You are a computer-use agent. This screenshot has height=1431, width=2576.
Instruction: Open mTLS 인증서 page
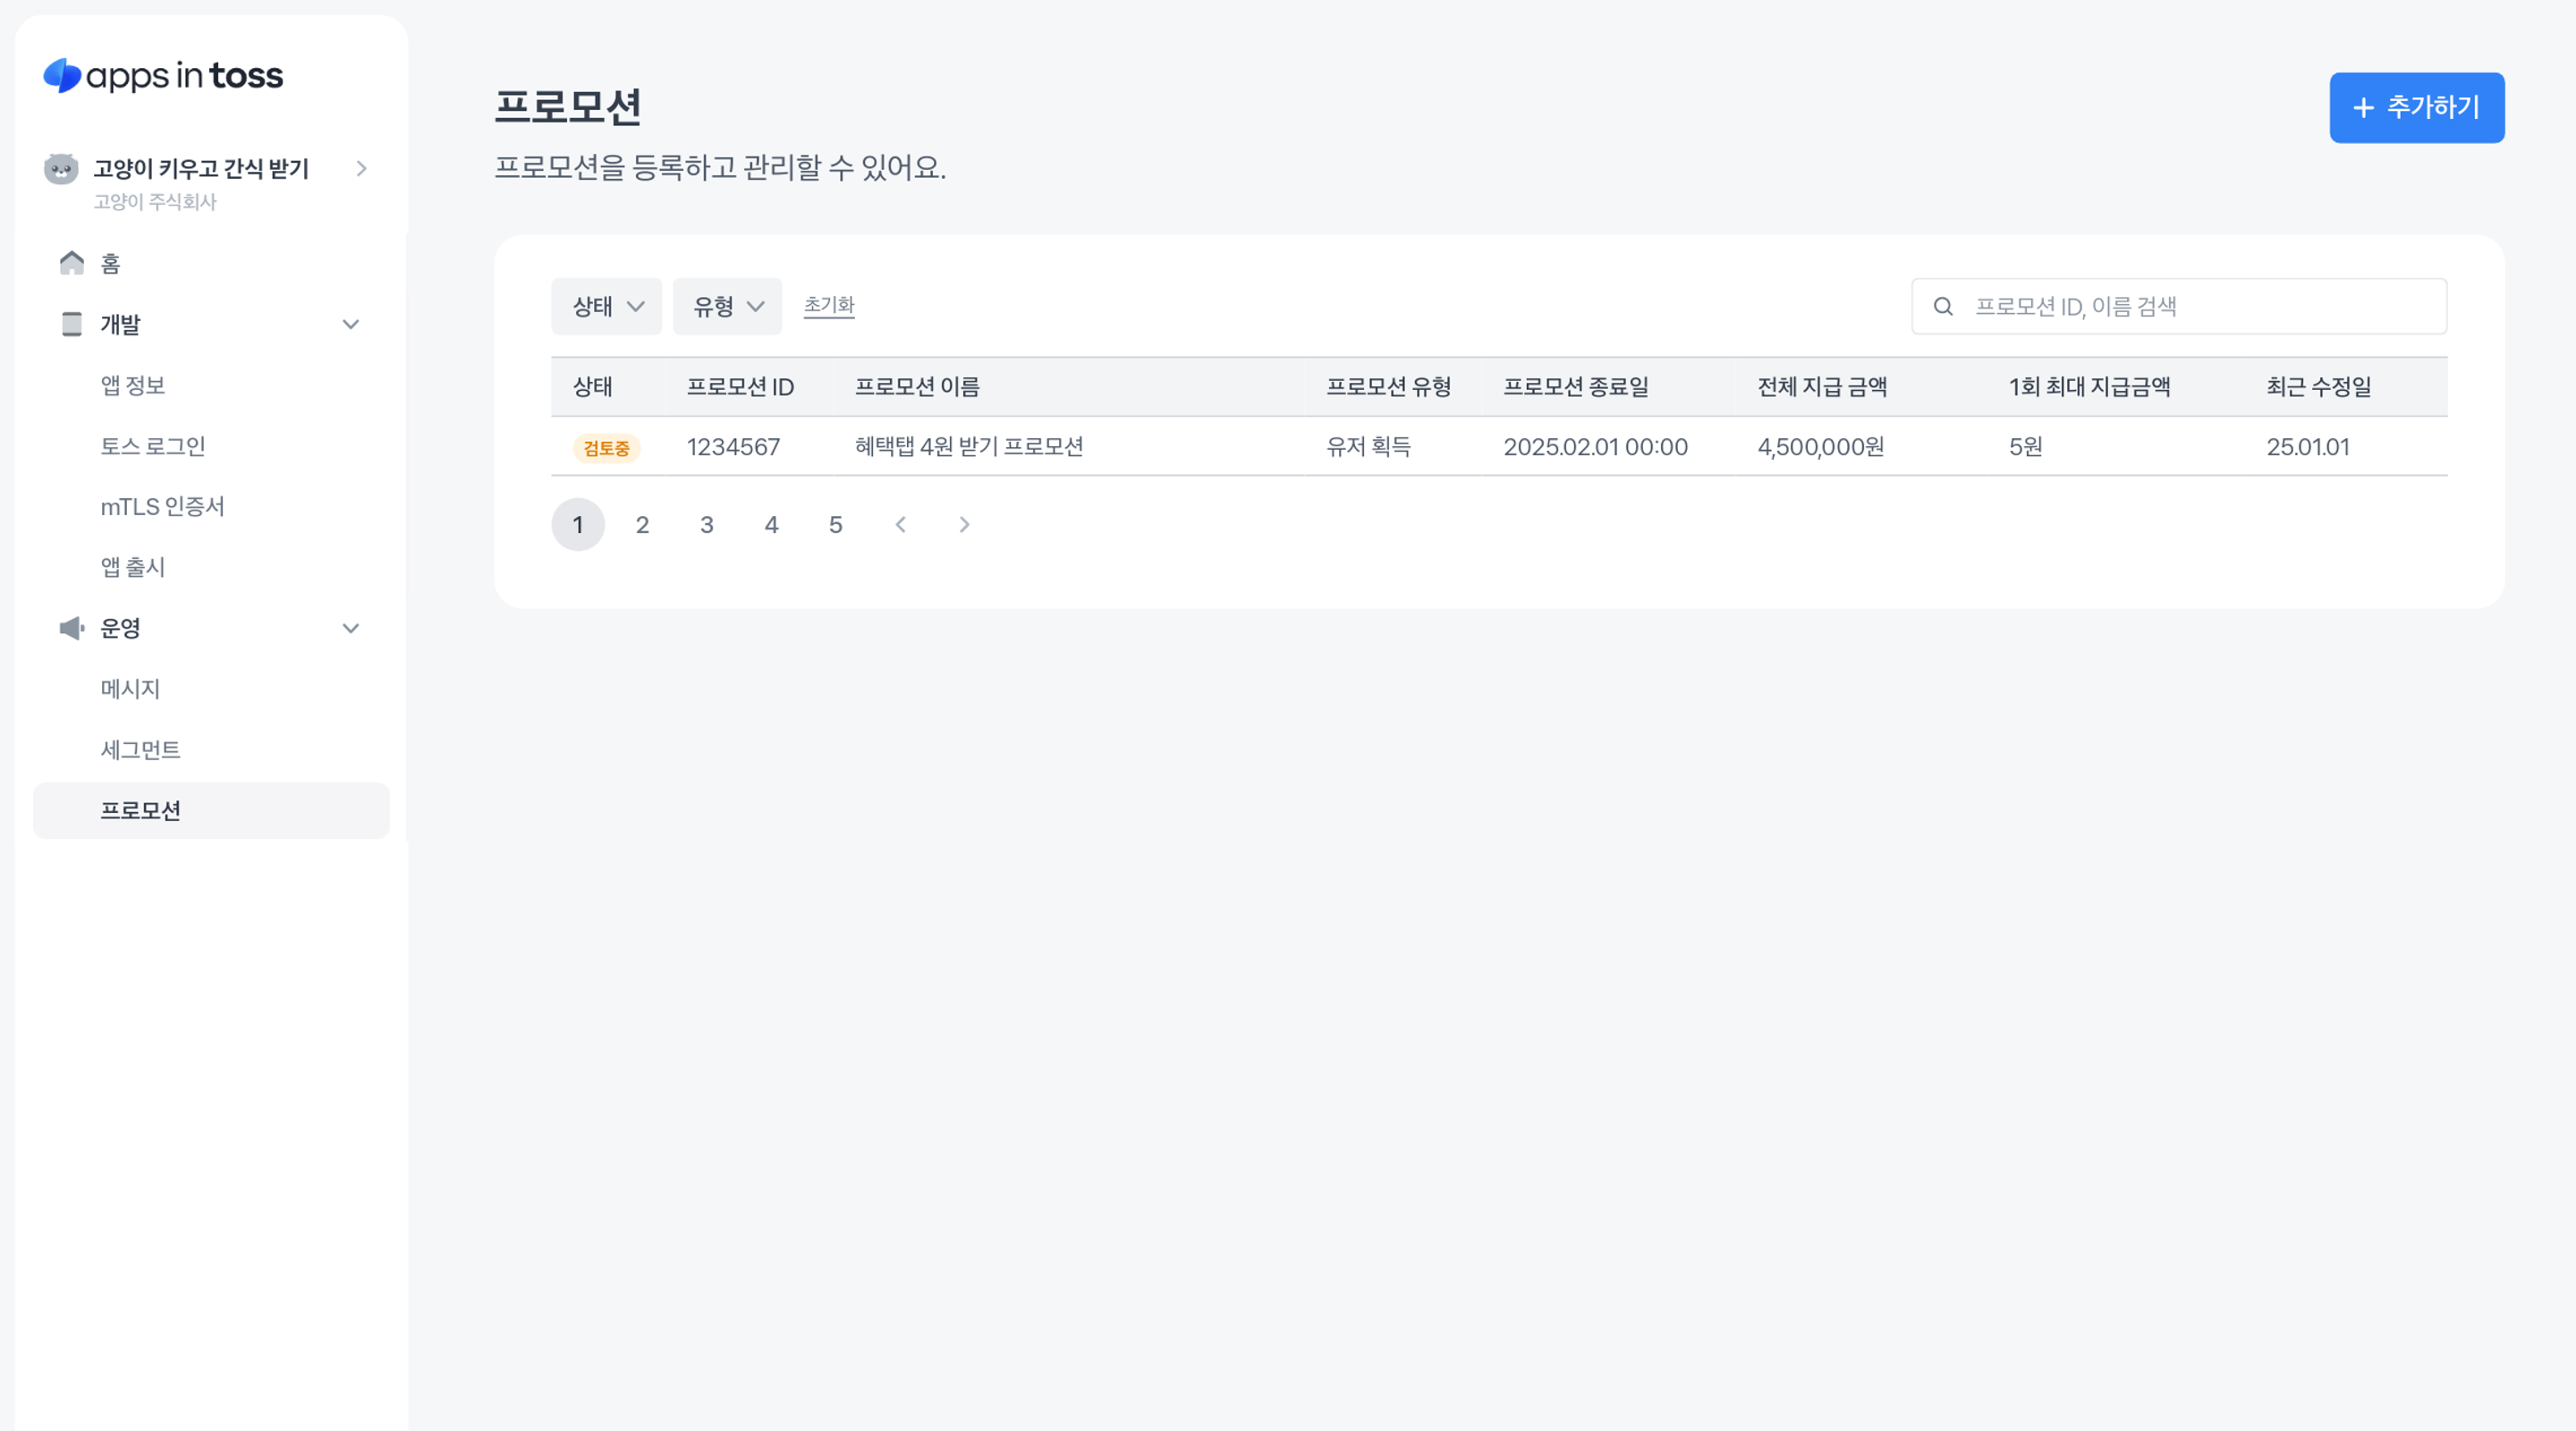[162, 507]
